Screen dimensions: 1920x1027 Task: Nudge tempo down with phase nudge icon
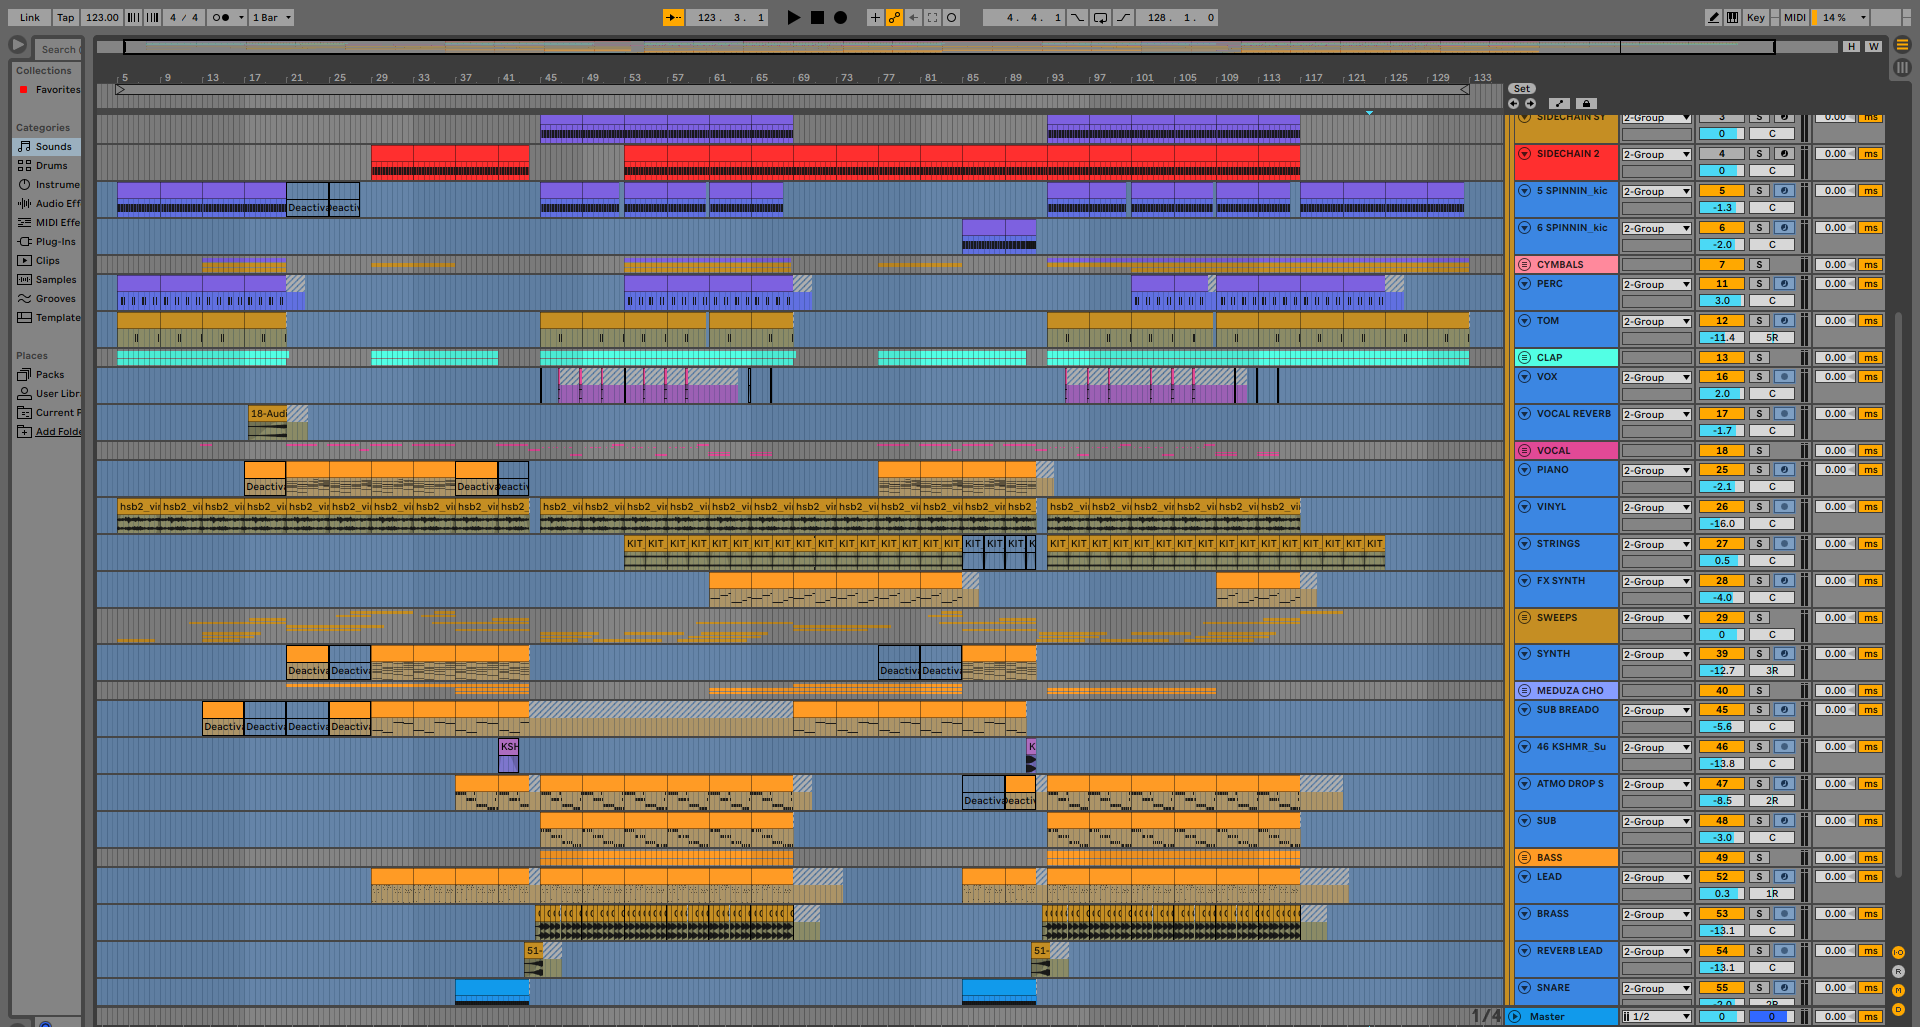pyautogui.click(x=133, y=17)
